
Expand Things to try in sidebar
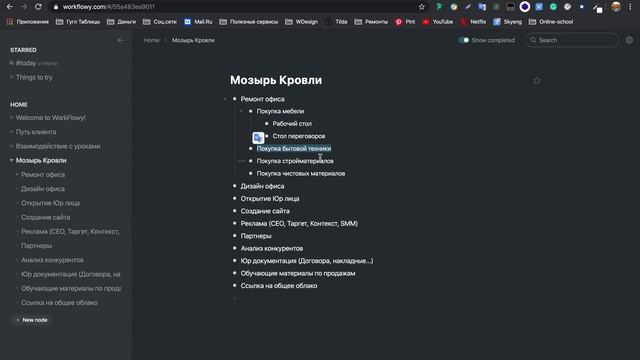11,77
